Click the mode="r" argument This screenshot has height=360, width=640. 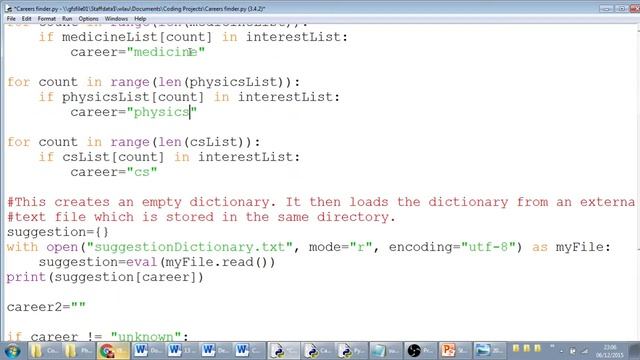341,247
